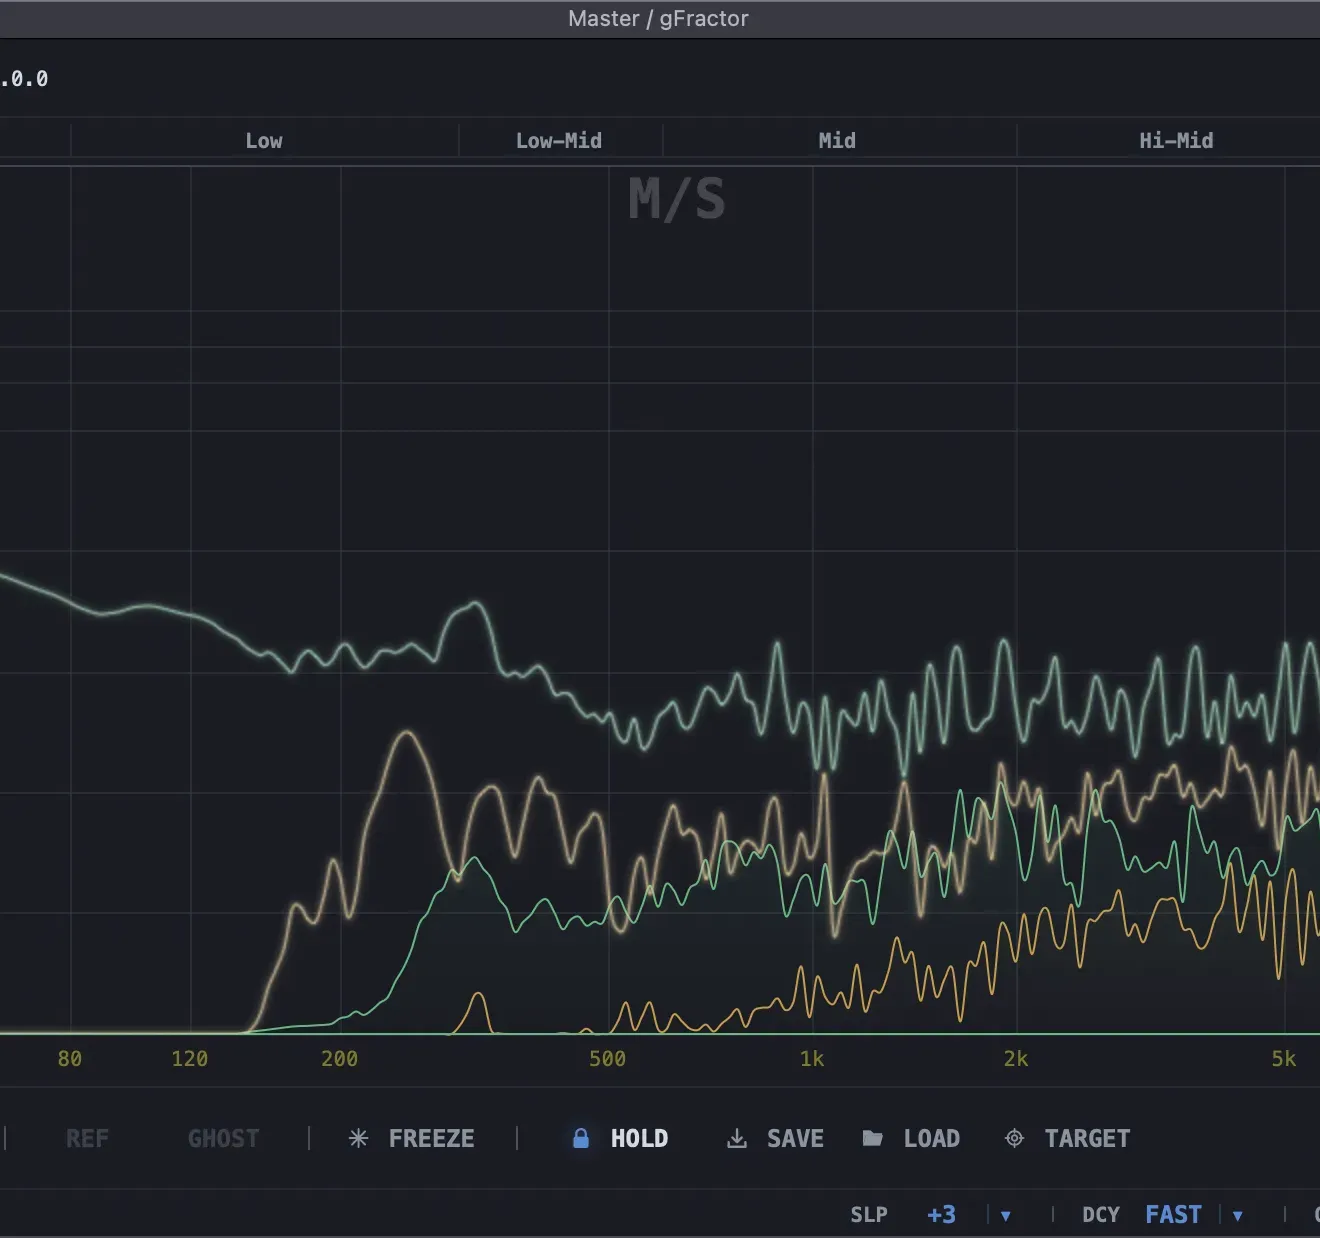Click the M/S mode indicator
The width and height of the screenshot is (1320, 1238).
point(676,200)
